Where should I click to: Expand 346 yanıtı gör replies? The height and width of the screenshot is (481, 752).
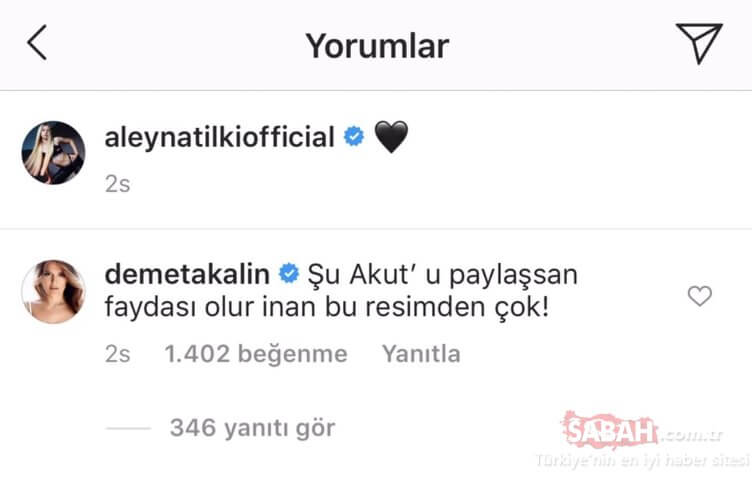click(x=252, y=428)
